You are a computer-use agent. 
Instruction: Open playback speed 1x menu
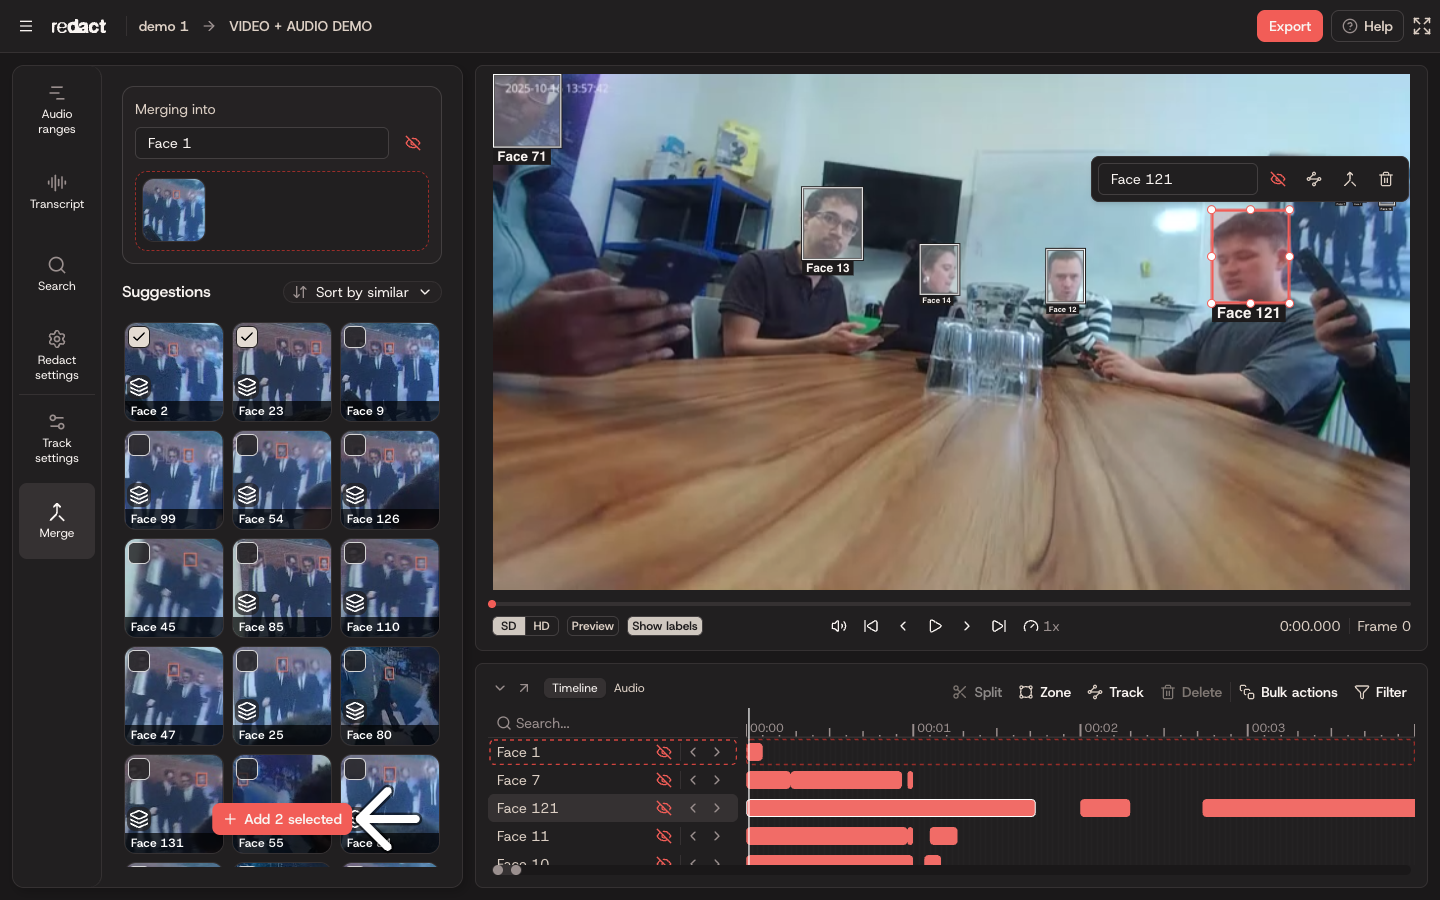[1041, 626]
